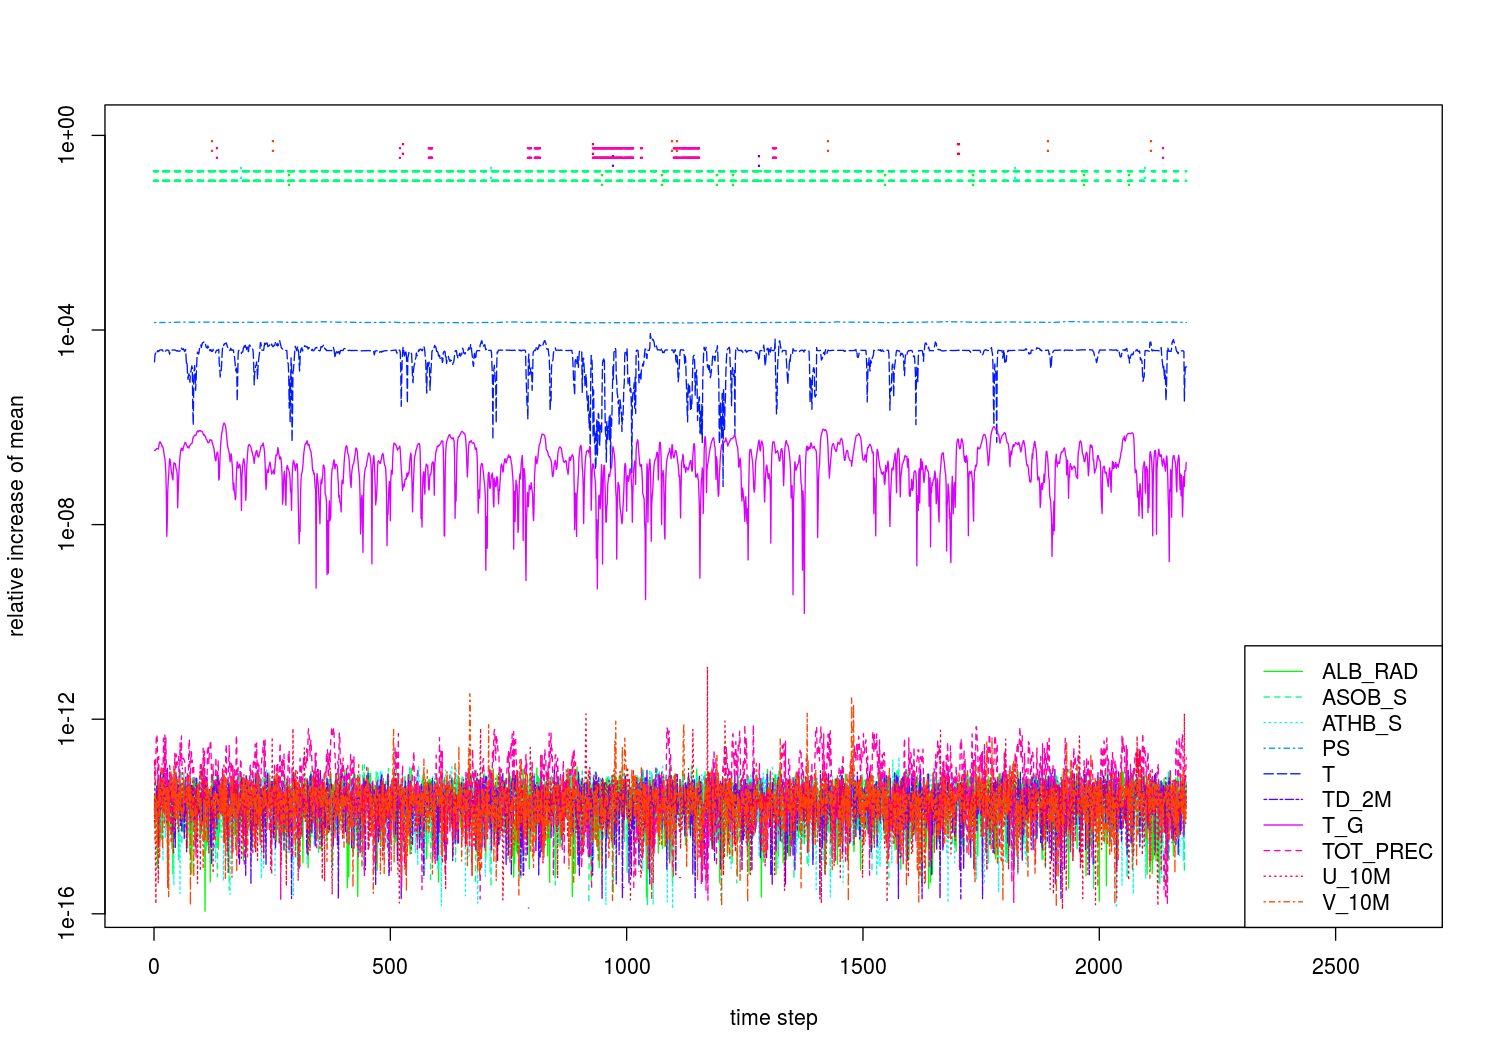1496x1058 pixels.
Task: Click the x-axis tick label 1000
Action: pos(626,967)
